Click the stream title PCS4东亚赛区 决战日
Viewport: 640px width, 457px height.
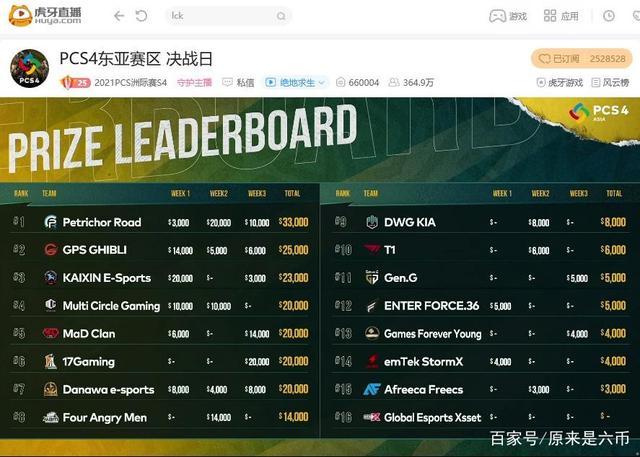pyautogui.click(x=138, y=59)
